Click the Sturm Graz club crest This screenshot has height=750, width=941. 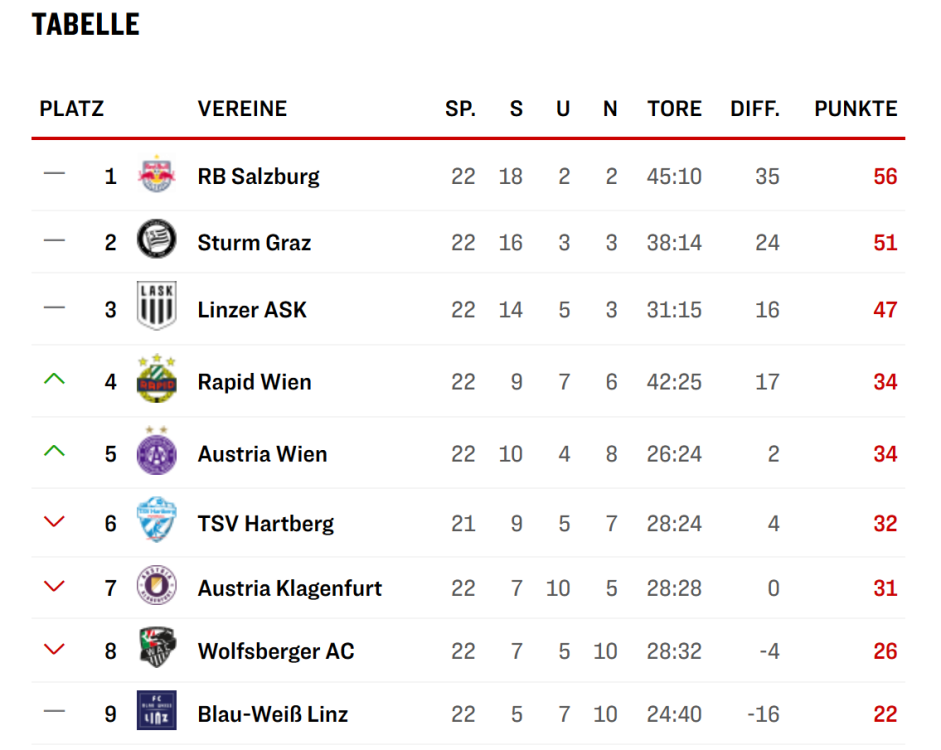pyautogui.click(x=156, y=242)
